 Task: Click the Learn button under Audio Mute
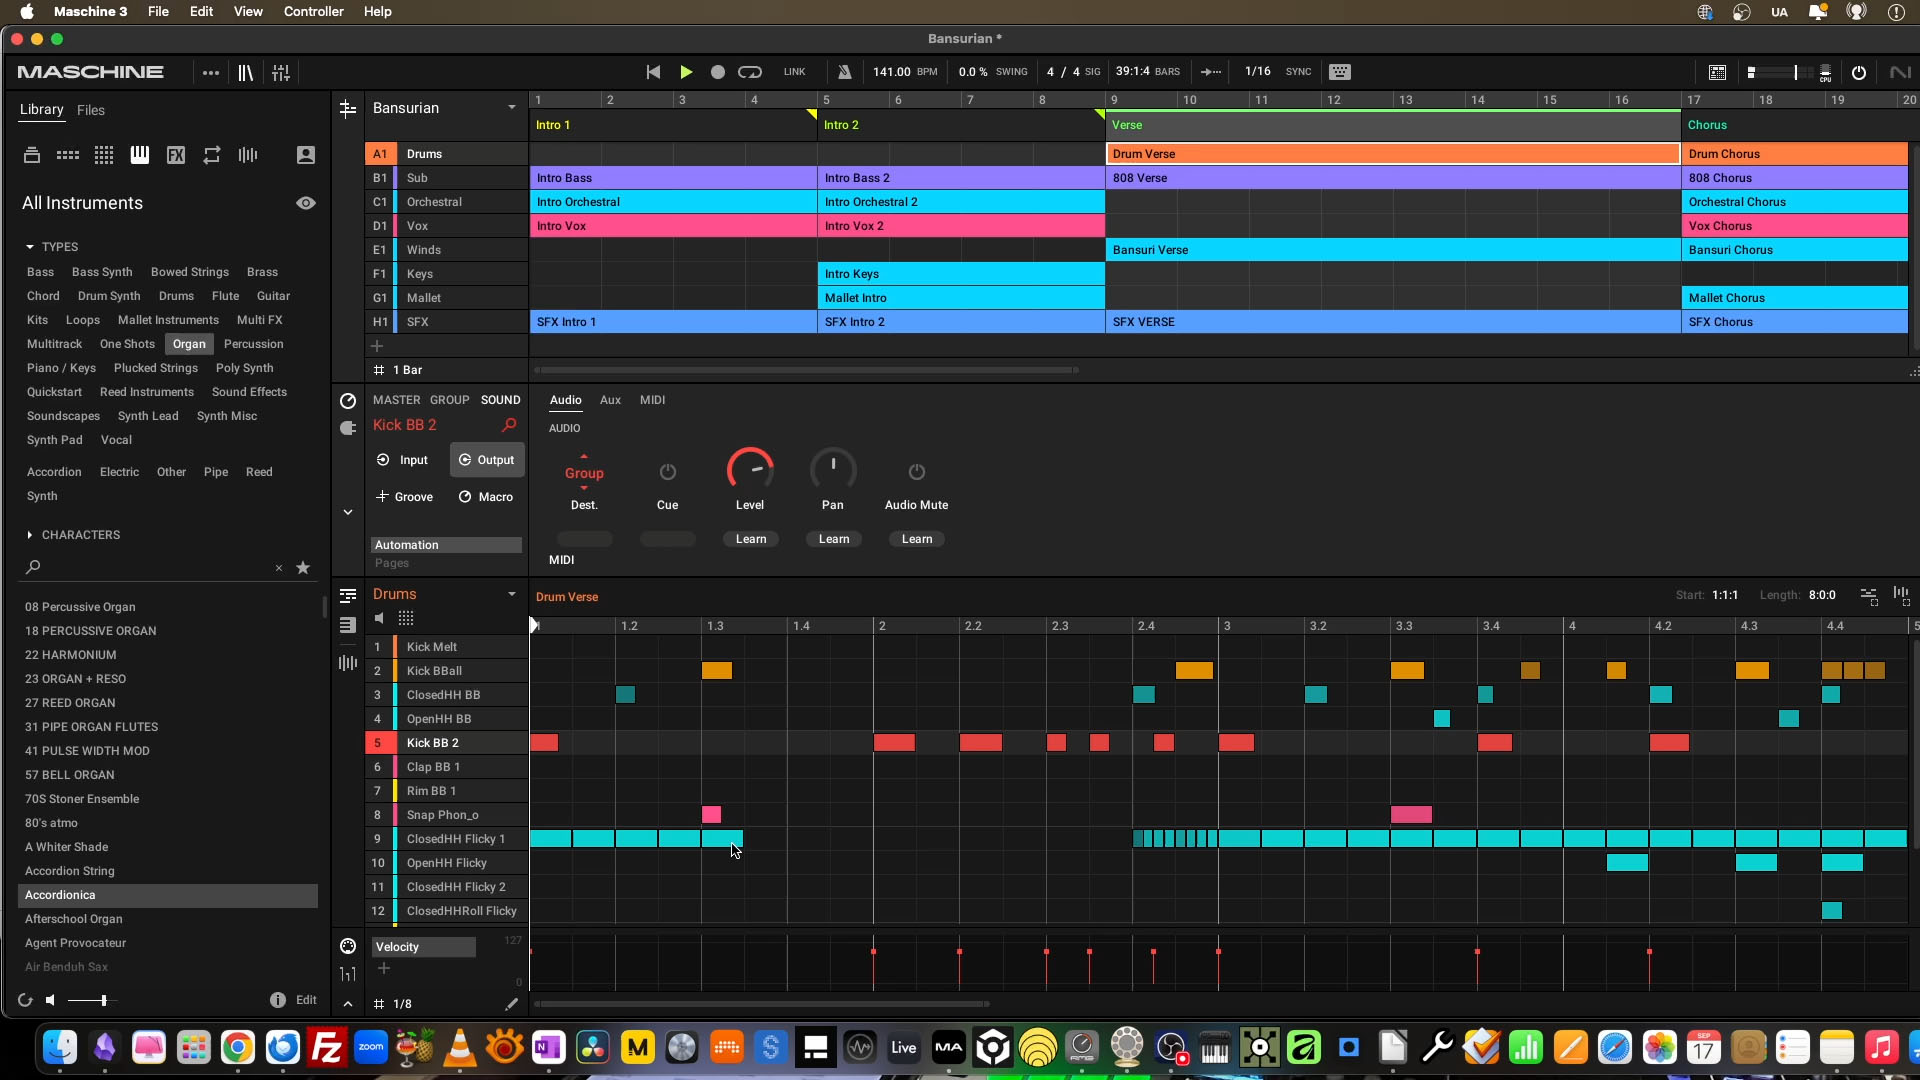click(x=917, y=539)
